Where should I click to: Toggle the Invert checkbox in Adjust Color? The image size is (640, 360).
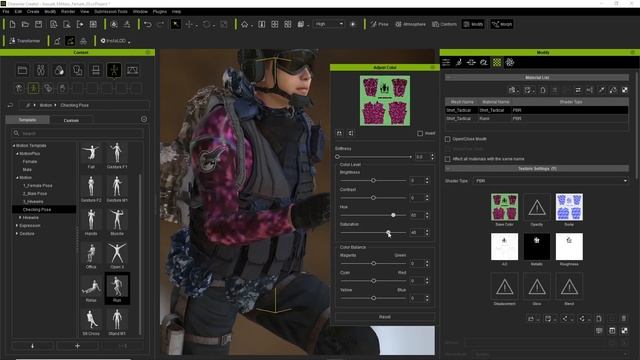tap(420, 133)
